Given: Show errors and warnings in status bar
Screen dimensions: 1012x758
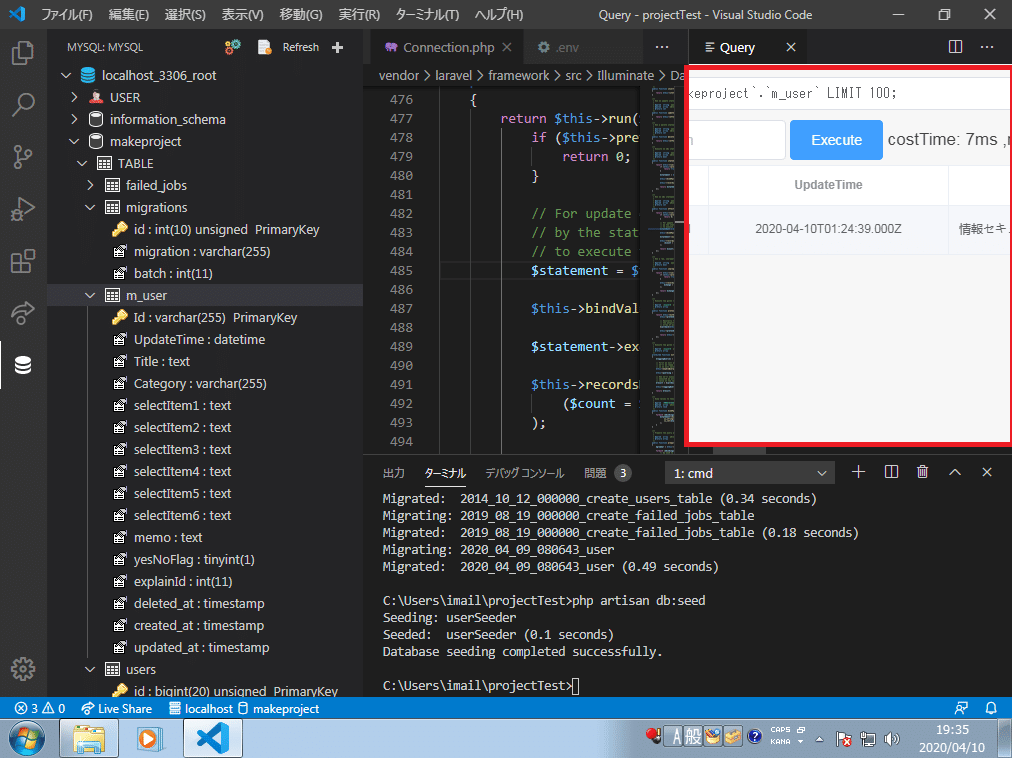Looking at the screenshot, I should [40, 708].
